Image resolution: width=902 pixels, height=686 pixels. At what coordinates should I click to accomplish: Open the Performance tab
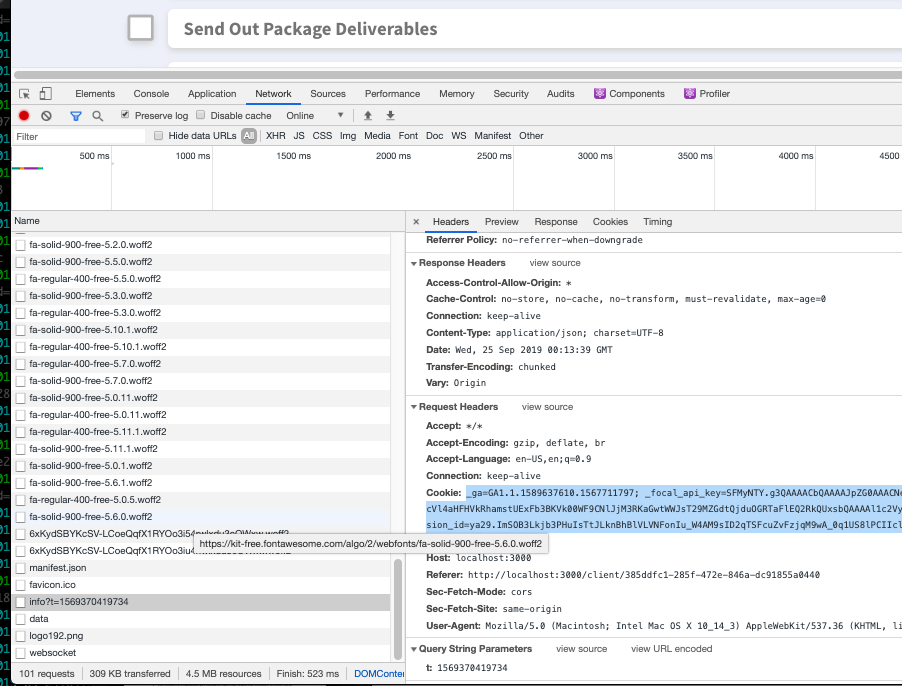(392, 94)
